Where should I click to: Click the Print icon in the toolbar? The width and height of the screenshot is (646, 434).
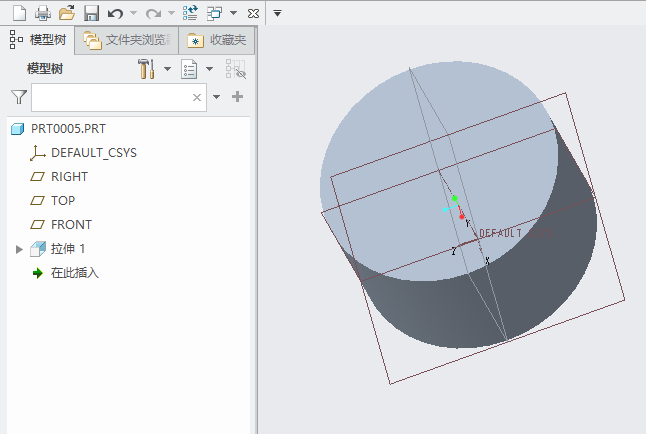tap(42, 13)
